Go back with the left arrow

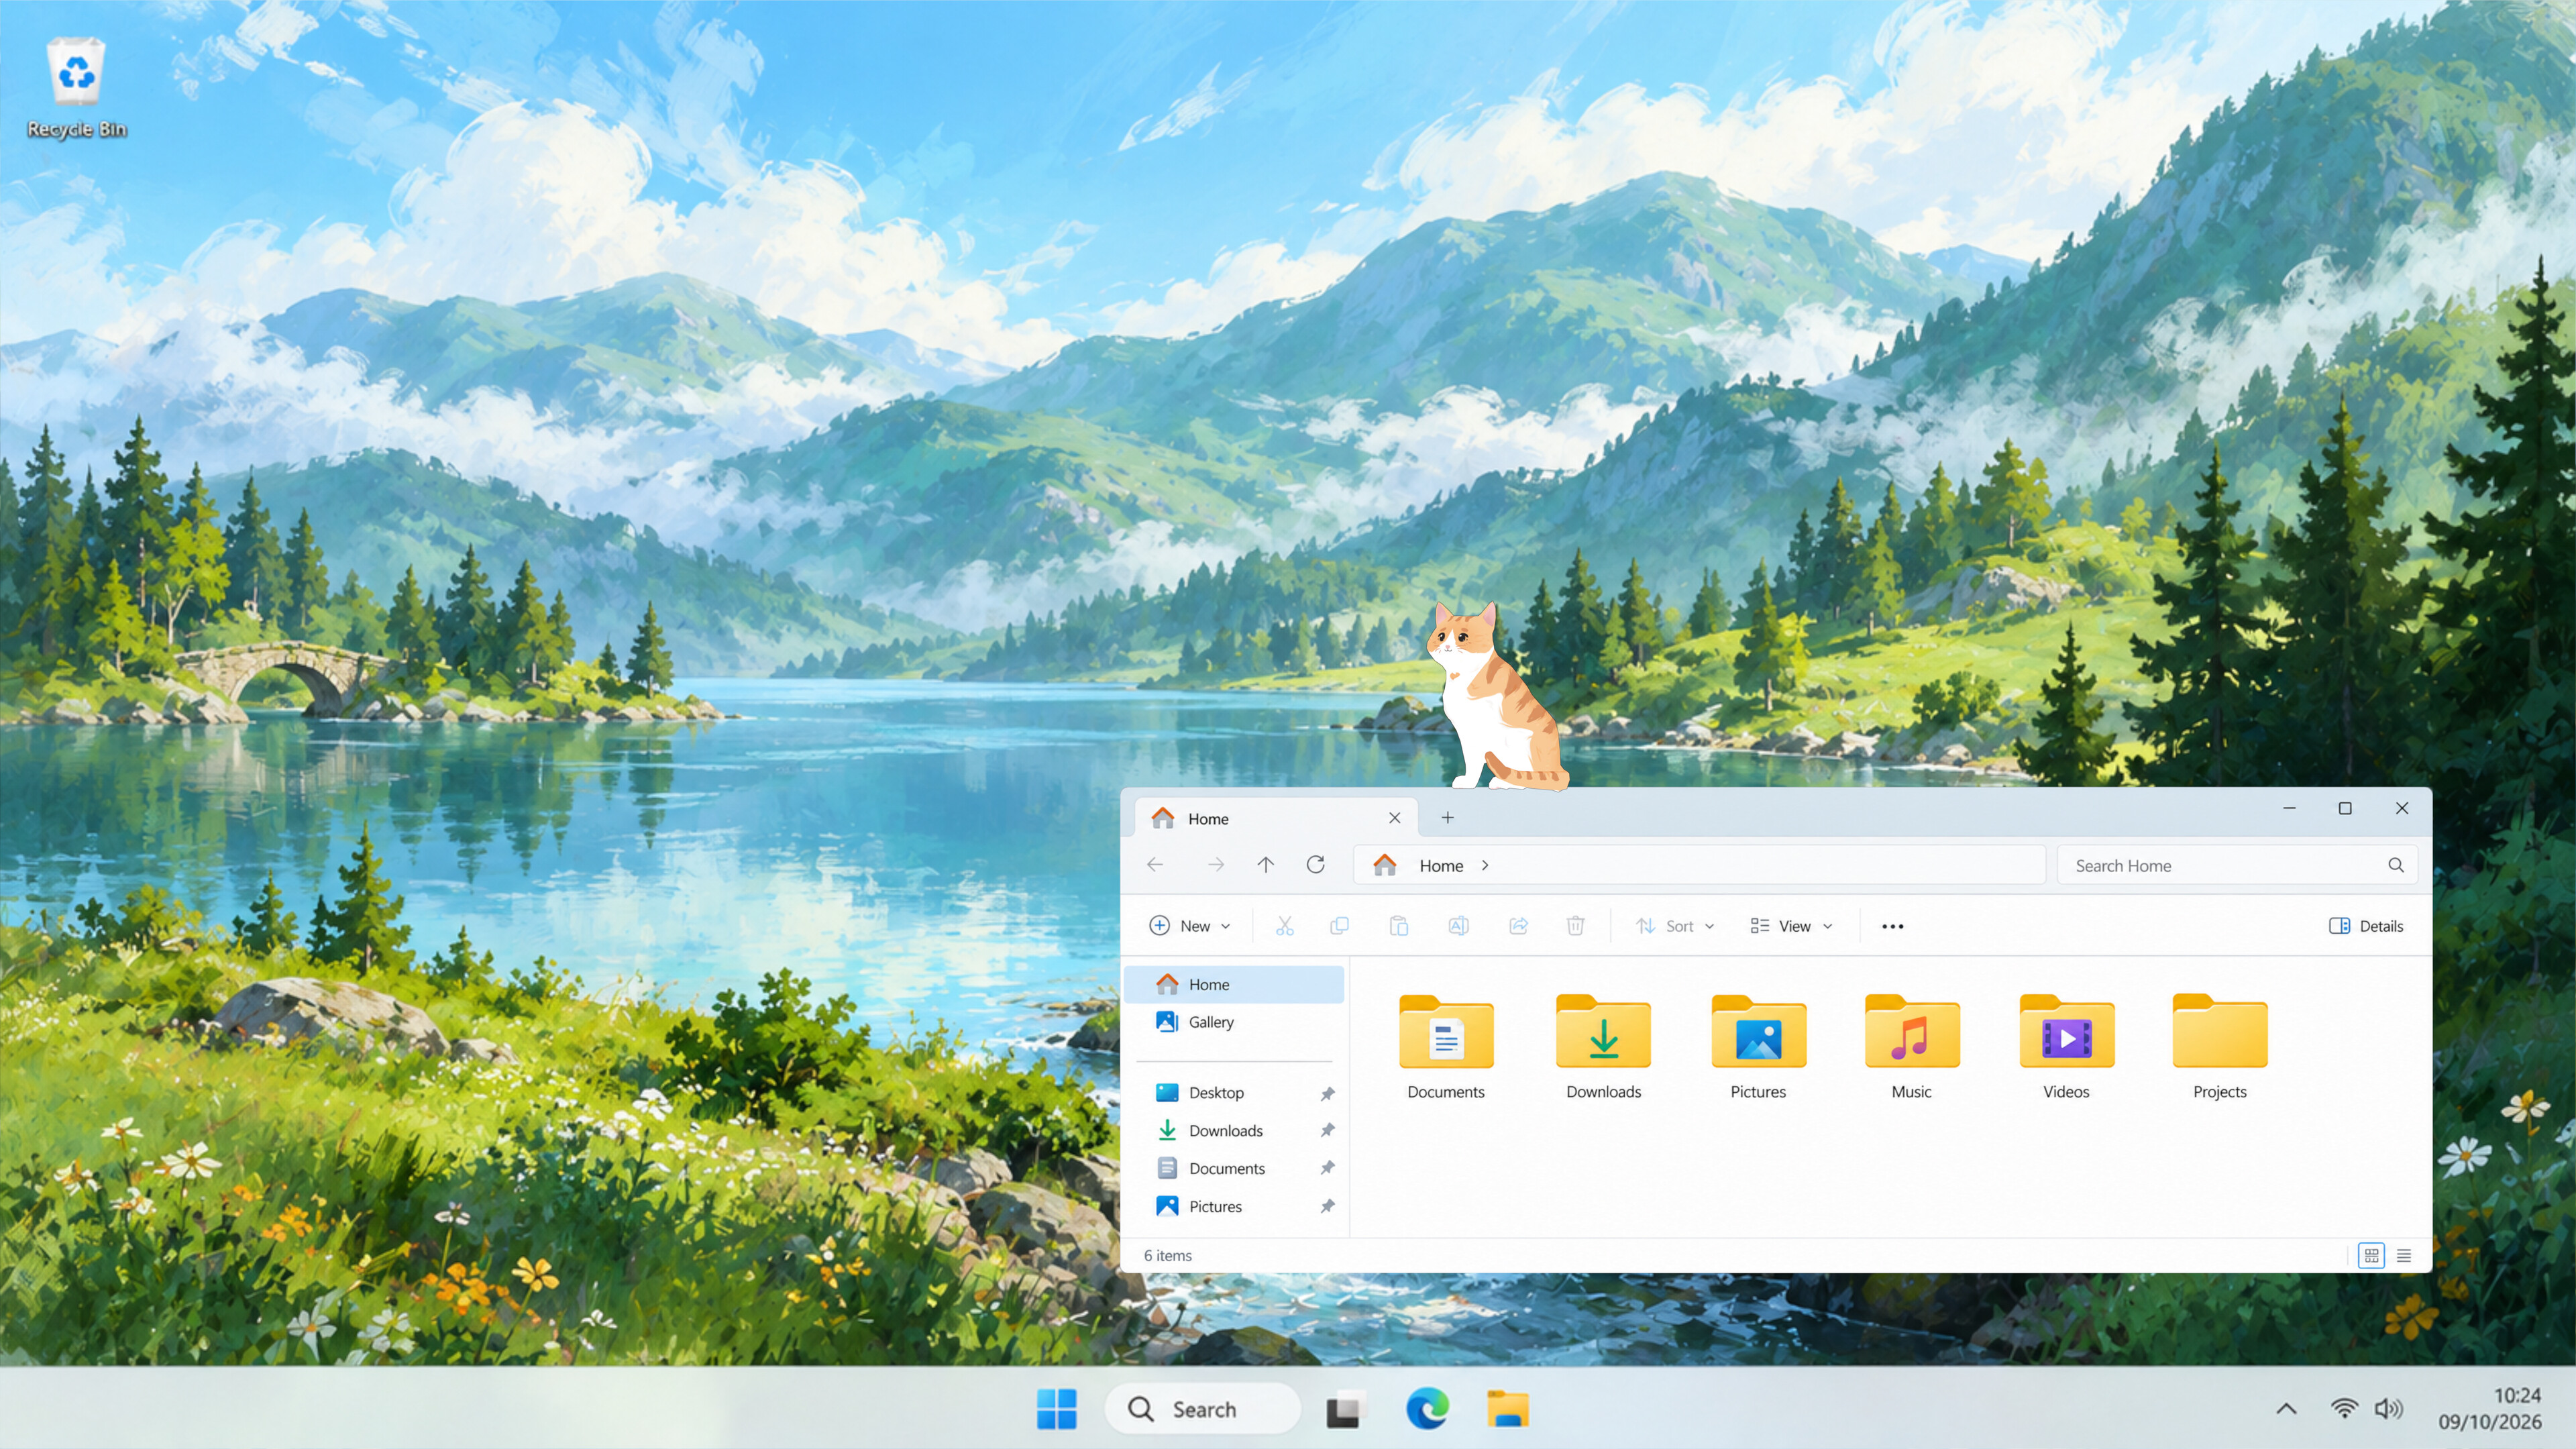pos(1155,865)
